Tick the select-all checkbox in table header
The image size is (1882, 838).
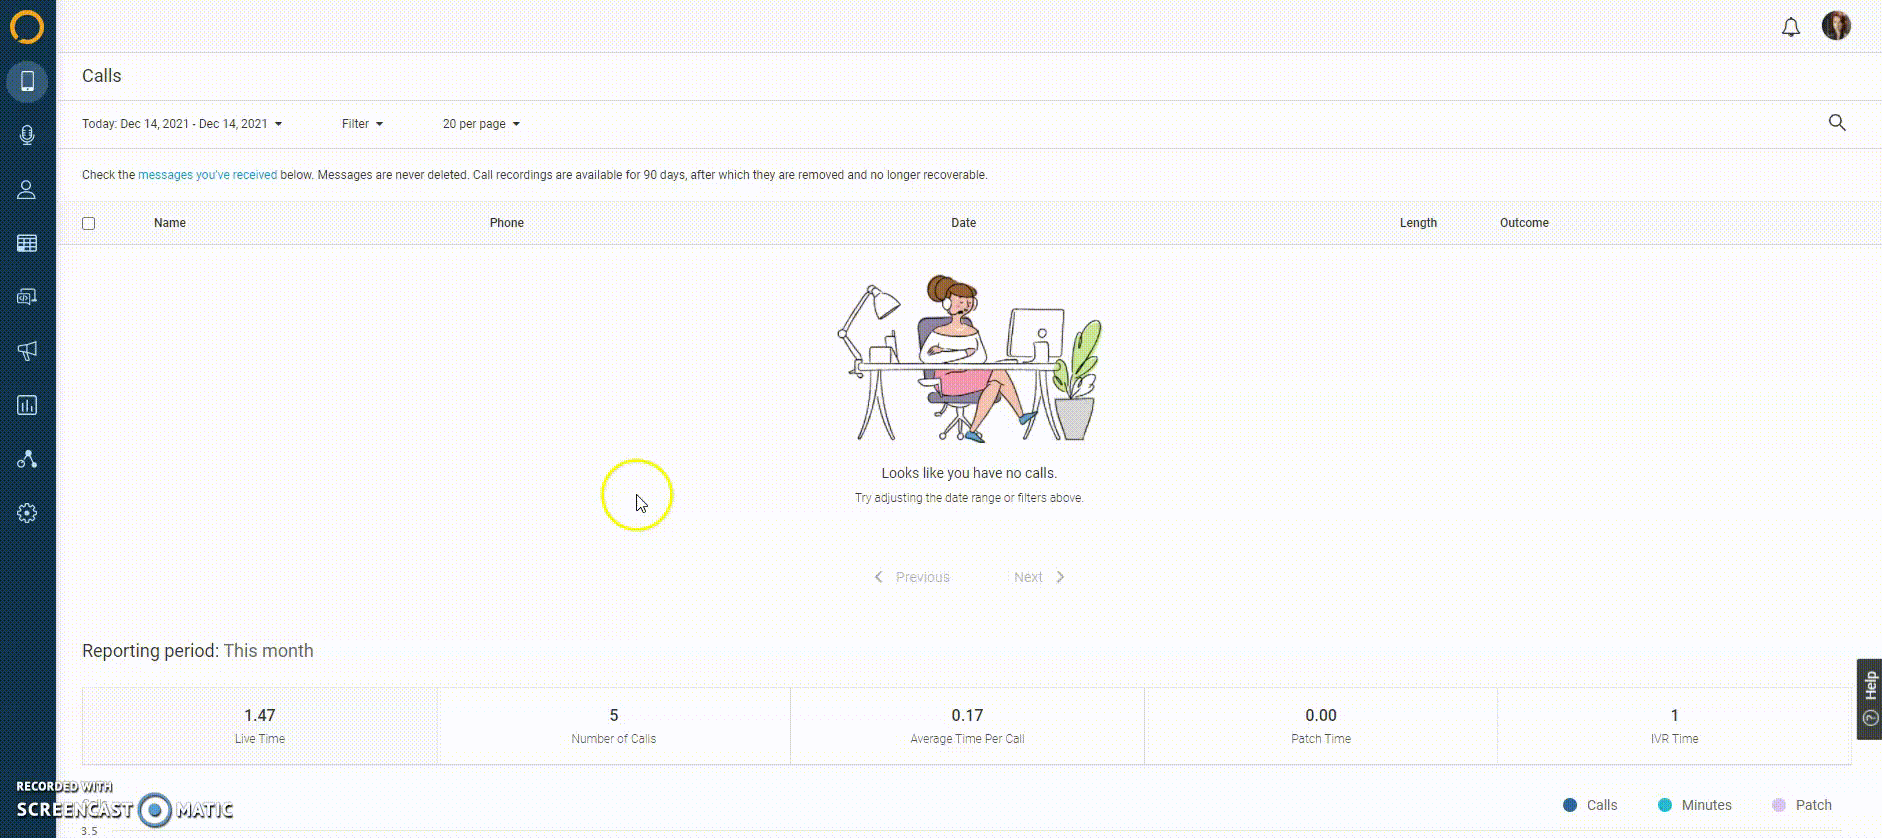pyautogui.click(x=89, y=223)
